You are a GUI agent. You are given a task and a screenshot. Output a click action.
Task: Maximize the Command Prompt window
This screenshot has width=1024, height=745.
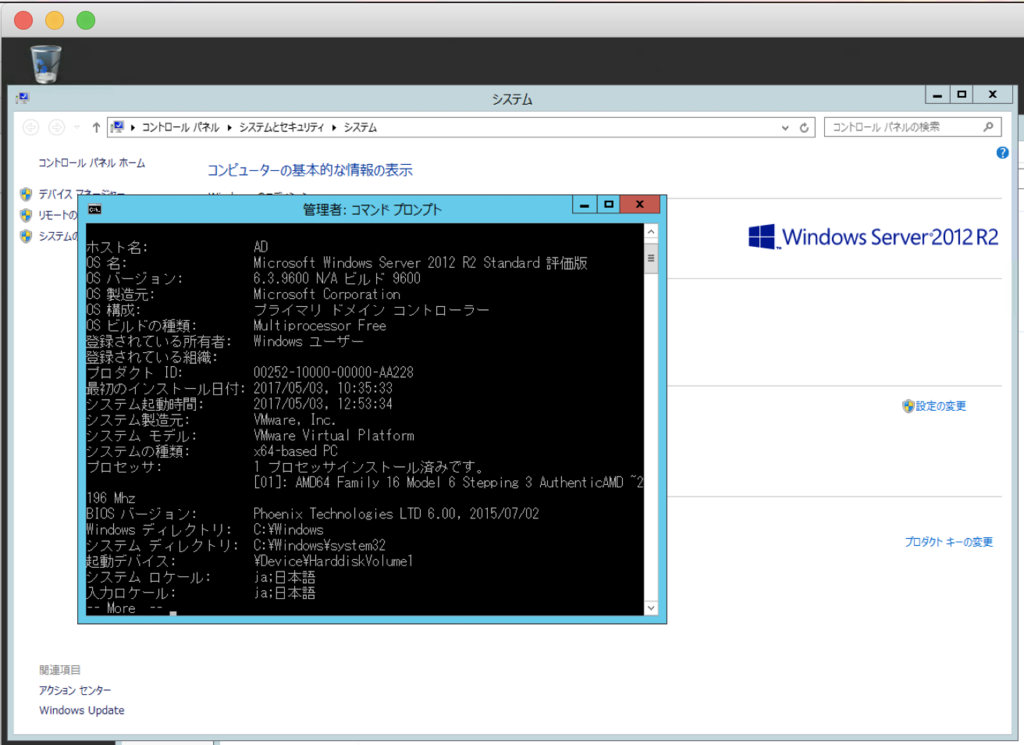pyautogui.click(x=609, y=205)
